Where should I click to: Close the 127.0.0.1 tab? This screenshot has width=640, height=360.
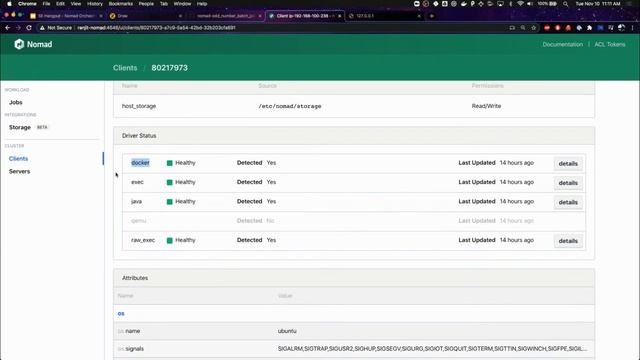tap(419, 16)
